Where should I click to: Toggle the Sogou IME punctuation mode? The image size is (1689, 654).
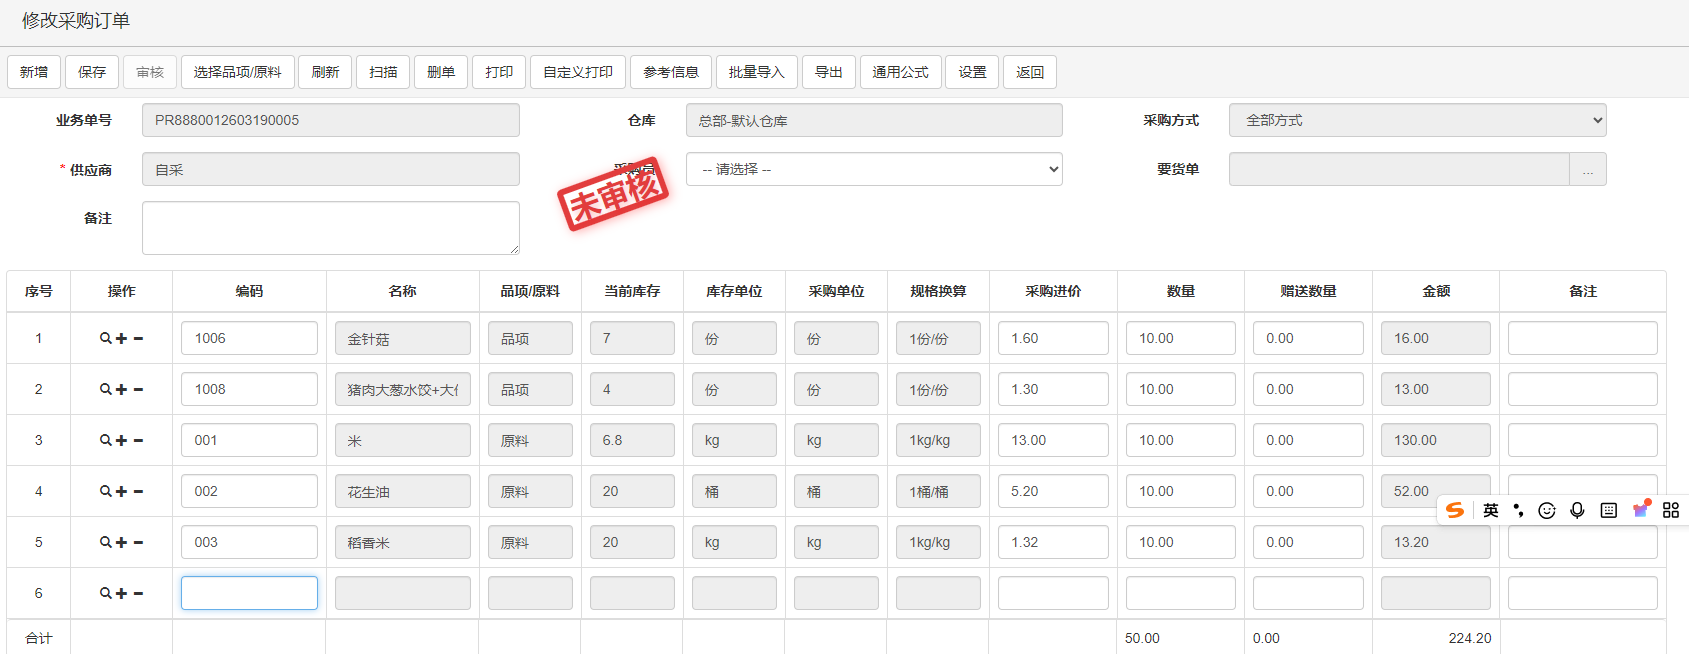pos(1518,511)
